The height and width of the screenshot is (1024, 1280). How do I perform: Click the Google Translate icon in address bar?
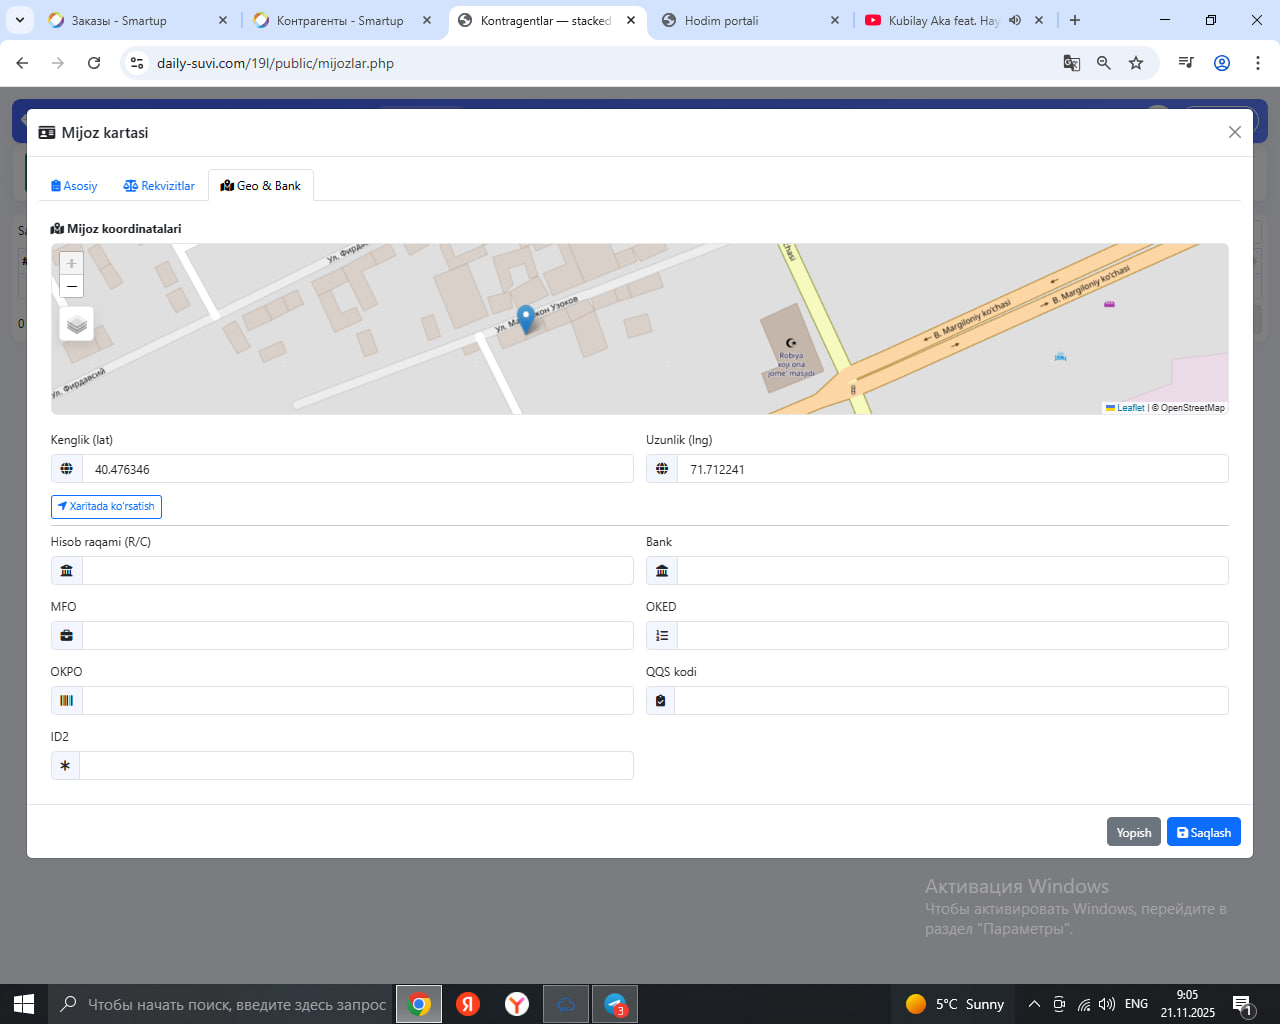click(x=1071, y=63)
